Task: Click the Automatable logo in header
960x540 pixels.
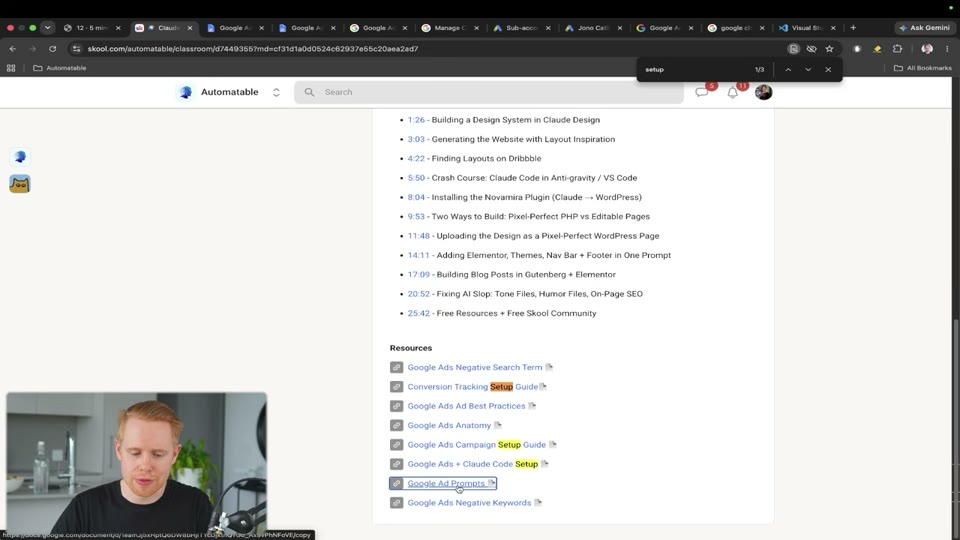Action: click(186, 92)
